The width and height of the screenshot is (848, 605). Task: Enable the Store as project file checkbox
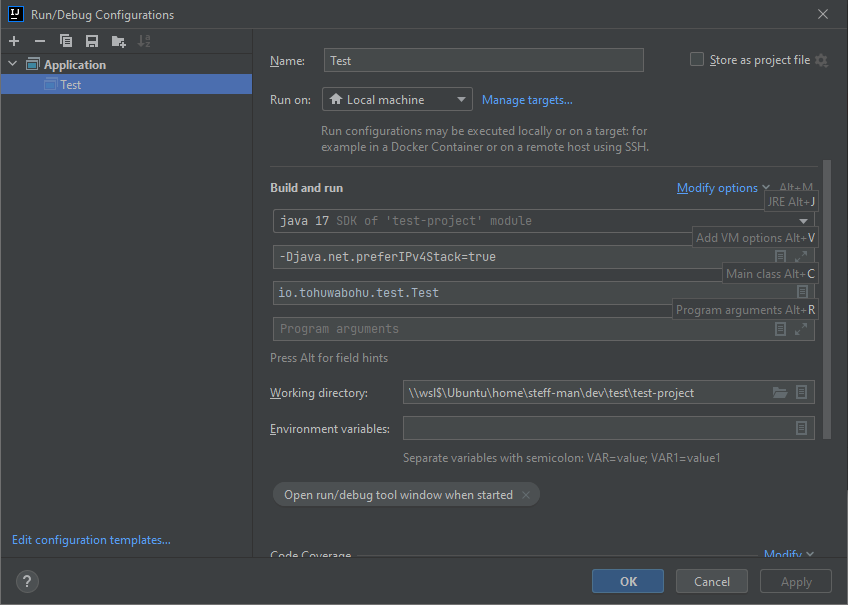click(x=697, y=60)
